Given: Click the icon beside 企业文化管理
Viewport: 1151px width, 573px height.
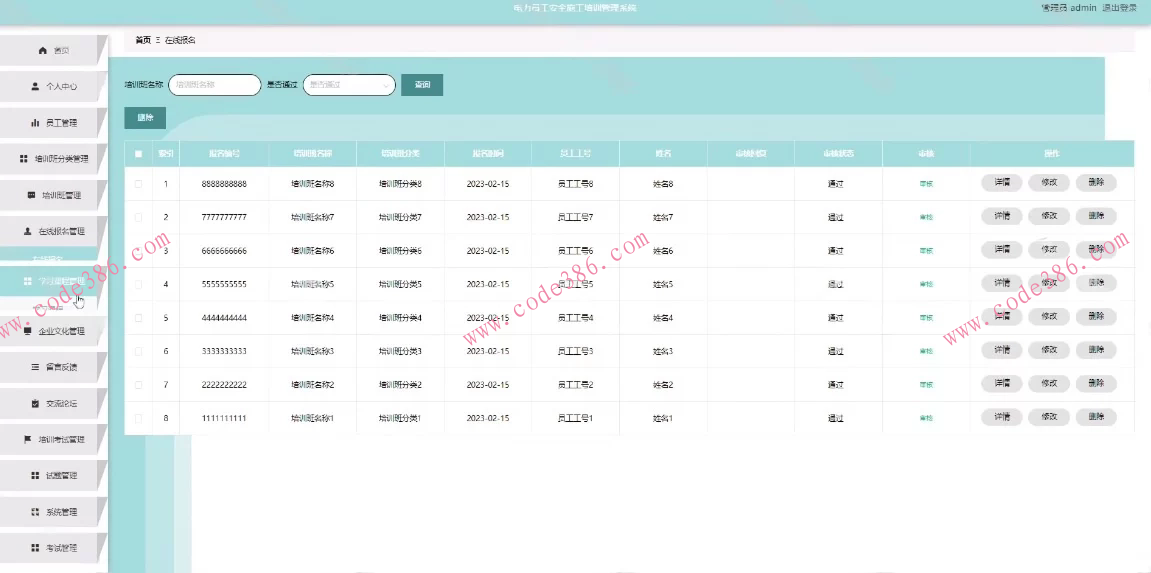Looking at the screenshot, I should [28, 331].
